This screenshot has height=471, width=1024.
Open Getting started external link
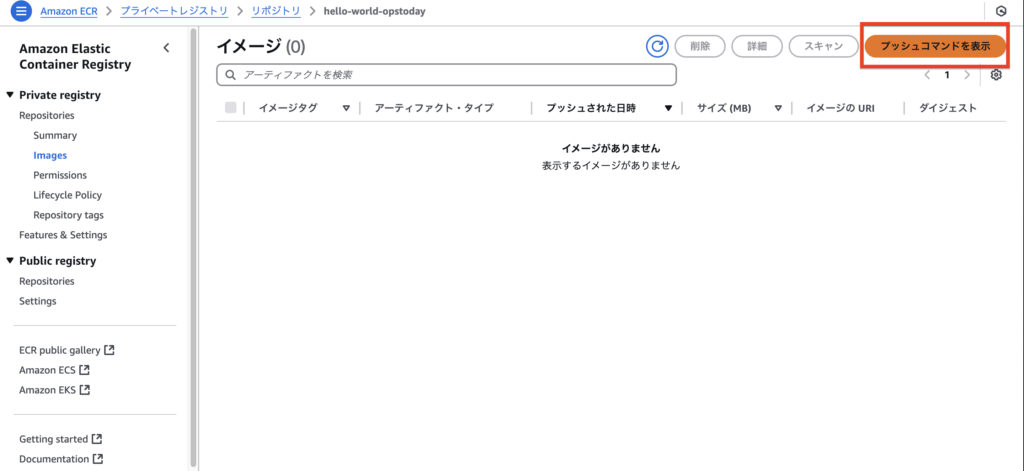(61, 438)
